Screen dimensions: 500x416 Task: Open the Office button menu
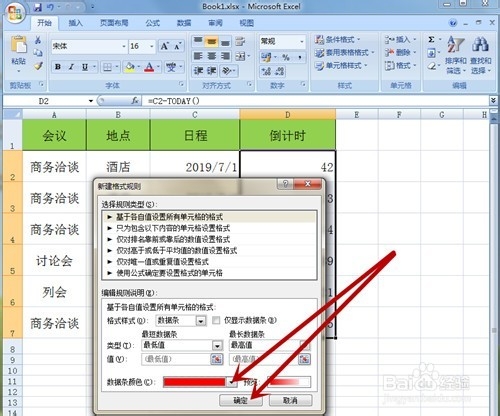point(14,13)
